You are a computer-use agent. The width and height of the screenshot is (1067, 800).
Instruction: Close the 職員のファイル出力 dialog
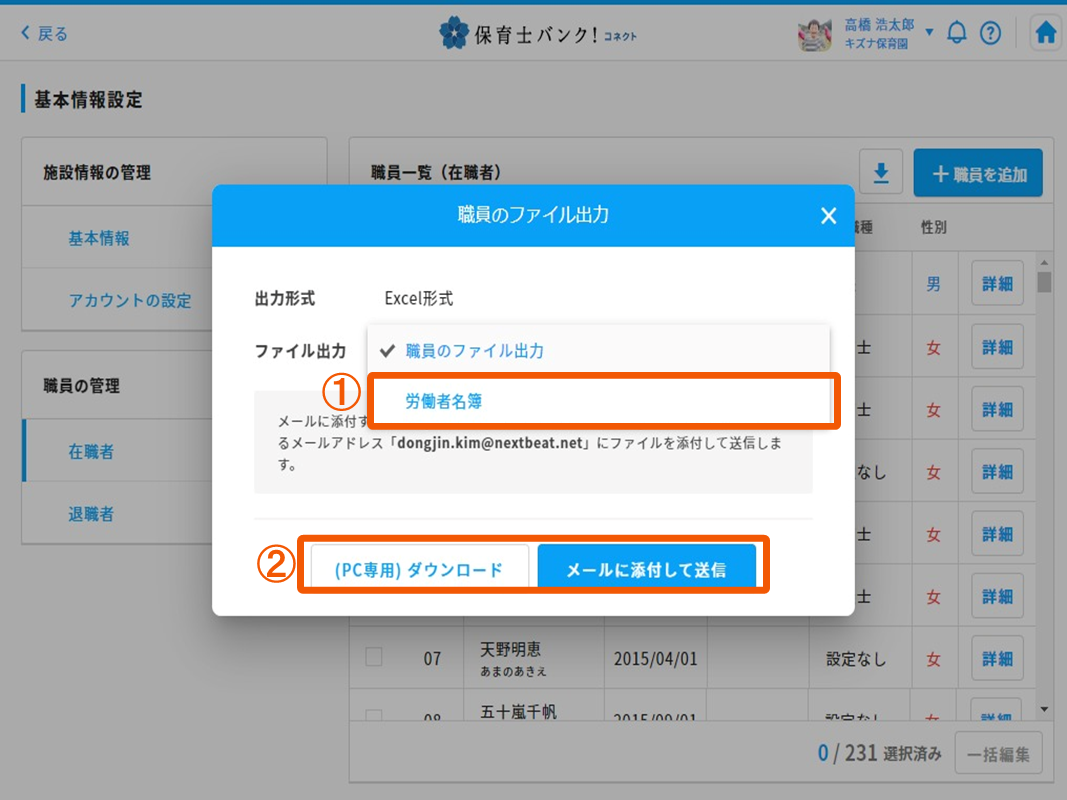click(828, 215)
